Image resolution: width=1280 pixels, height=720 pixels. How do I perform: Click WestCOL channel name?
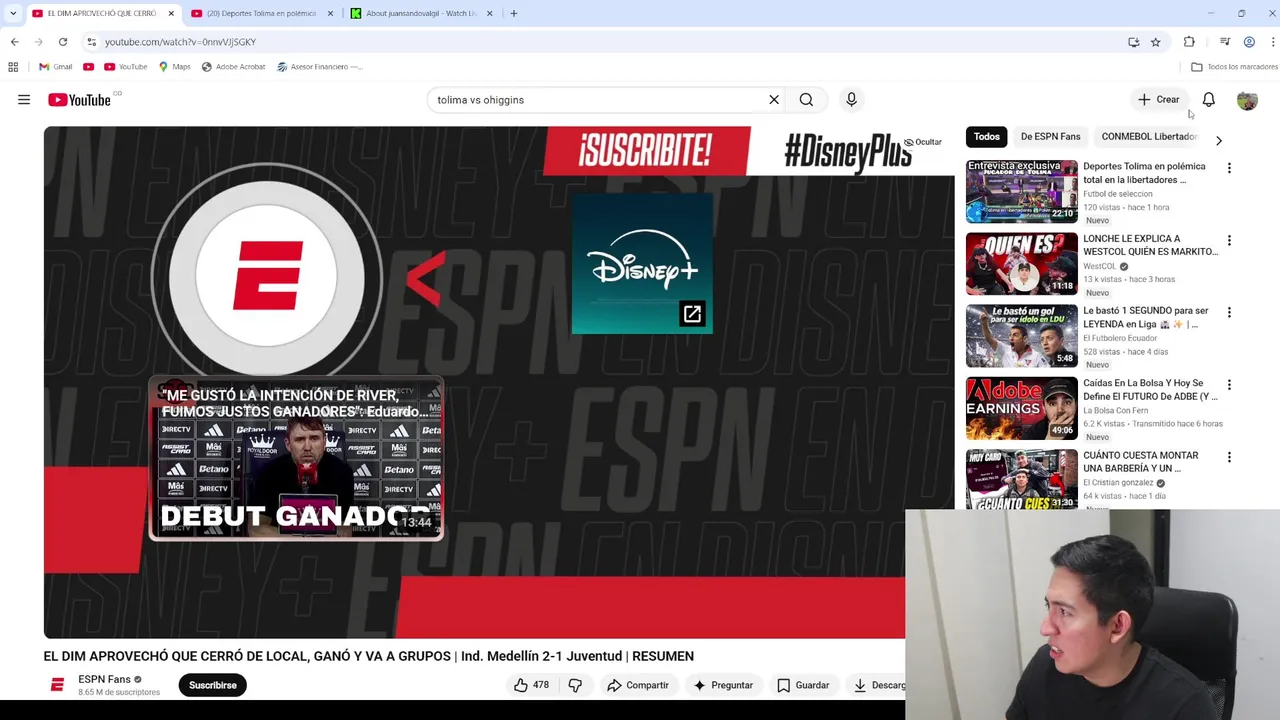[1099, 267]
